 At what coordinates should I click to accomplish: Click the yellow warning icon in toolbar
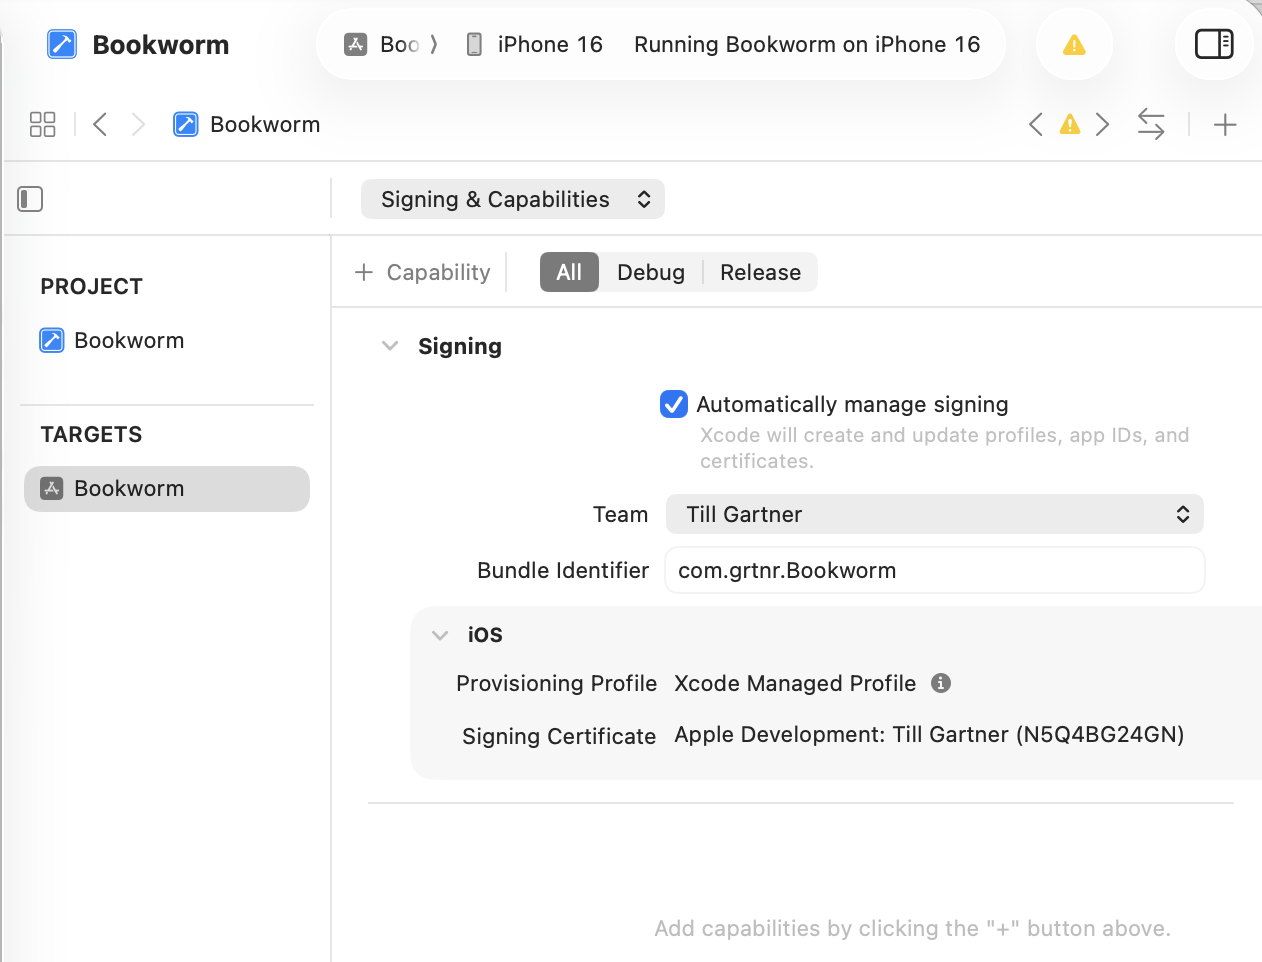pyautogui.click(x=1074, y=44)
